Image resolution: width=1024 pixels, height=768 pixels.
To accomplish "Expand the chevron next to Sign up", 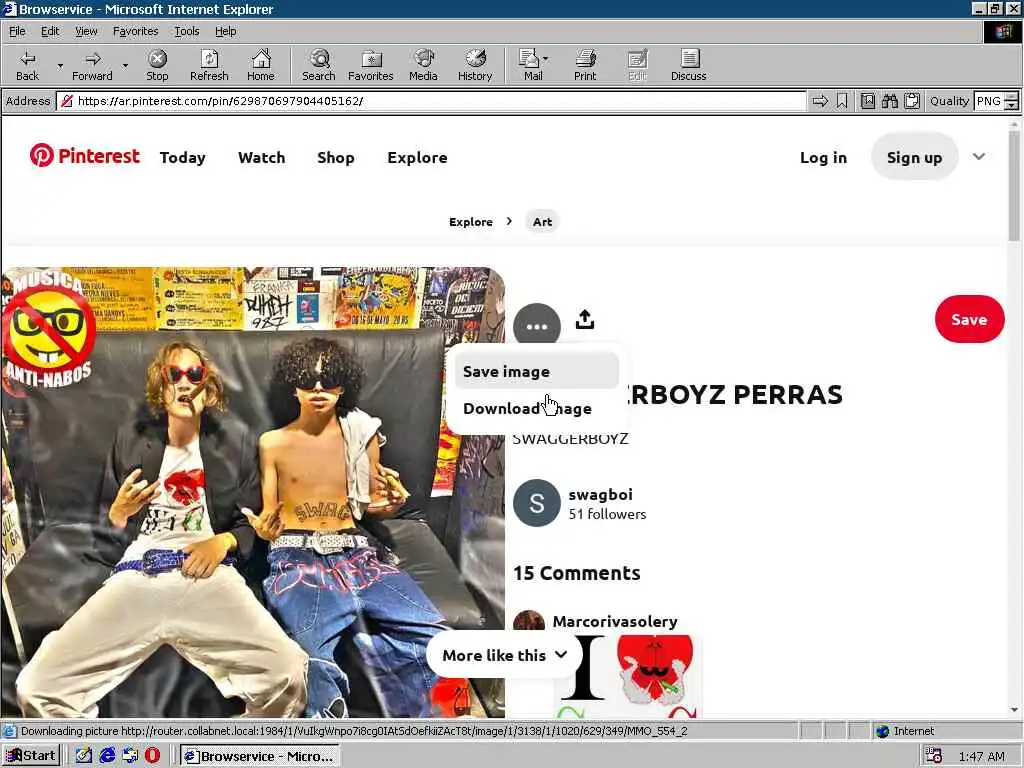I will (x=978, y=157).
